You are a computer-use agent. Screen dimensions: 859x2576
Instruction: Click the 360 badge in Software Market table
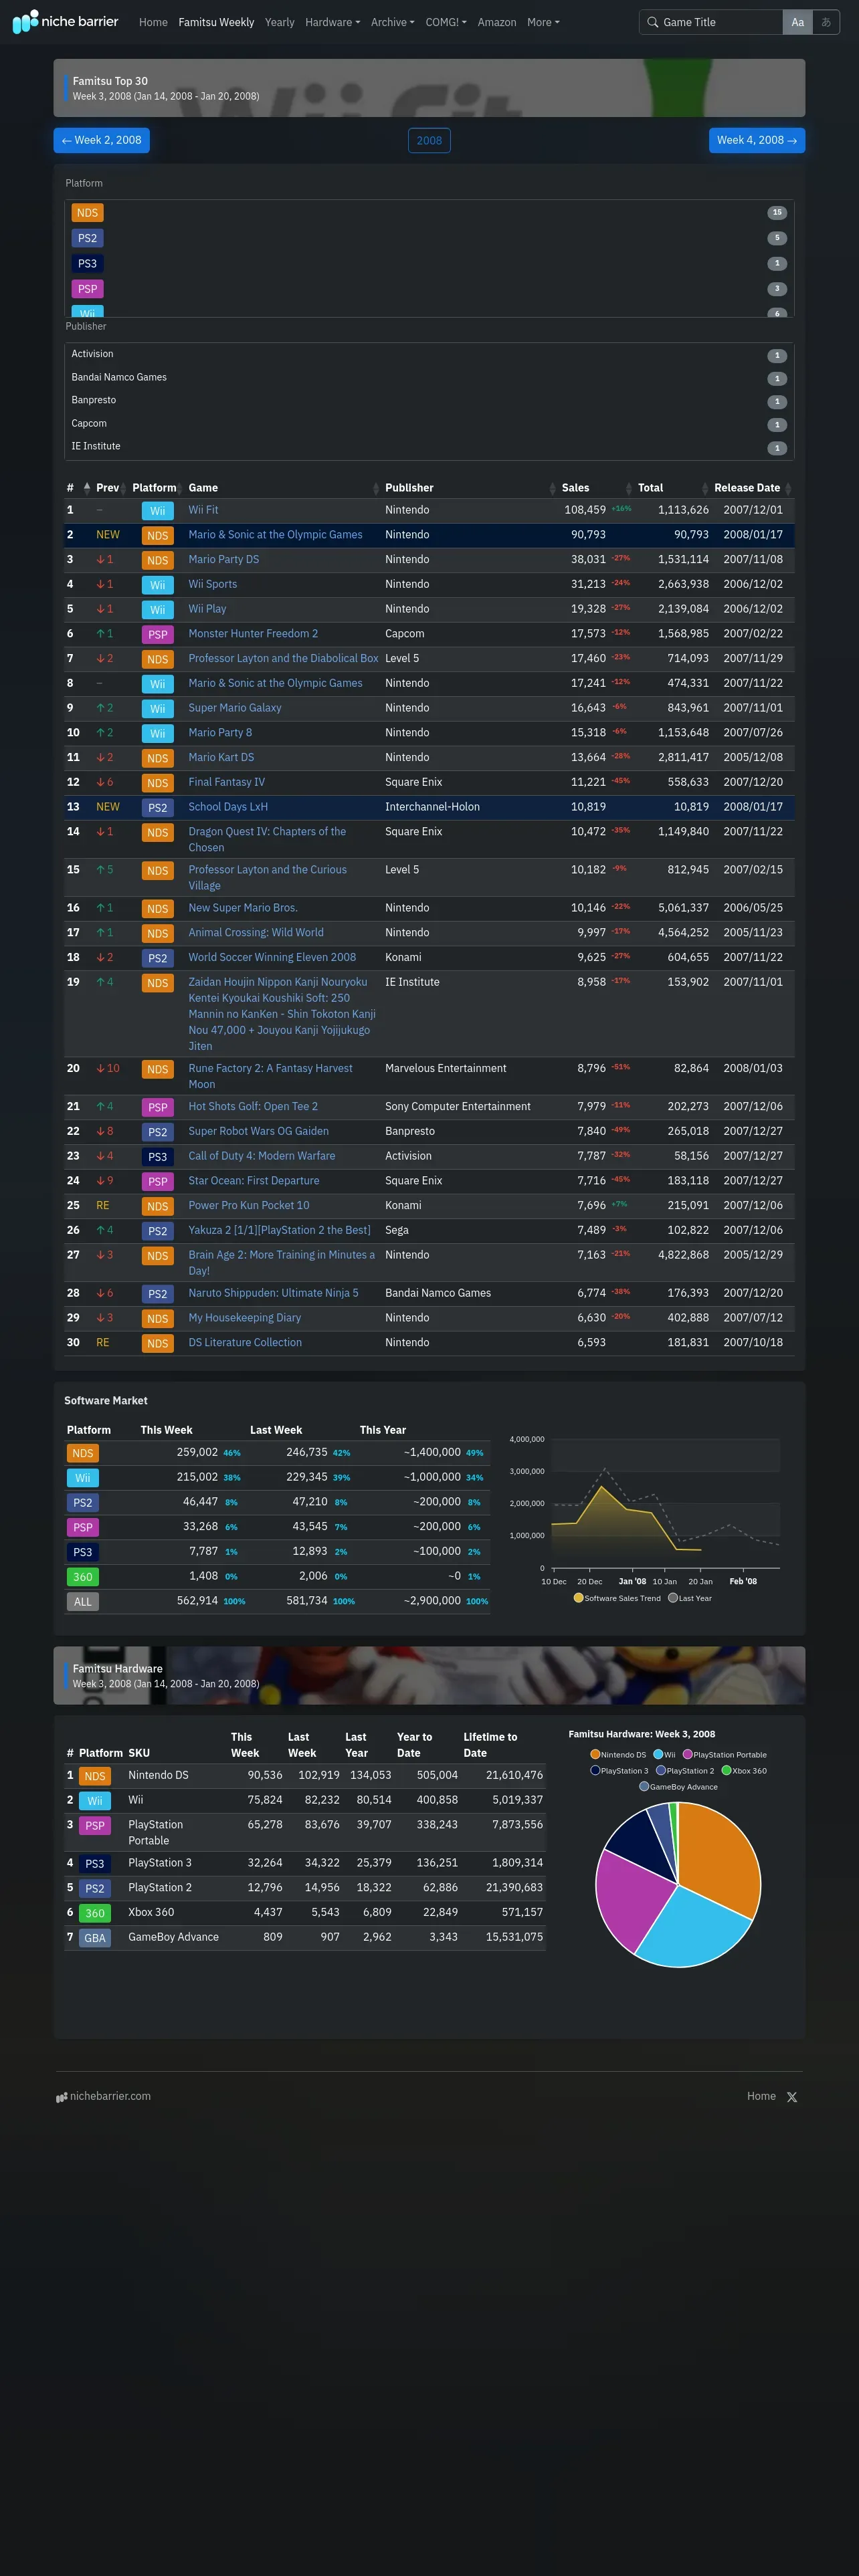pos(83,1577)
